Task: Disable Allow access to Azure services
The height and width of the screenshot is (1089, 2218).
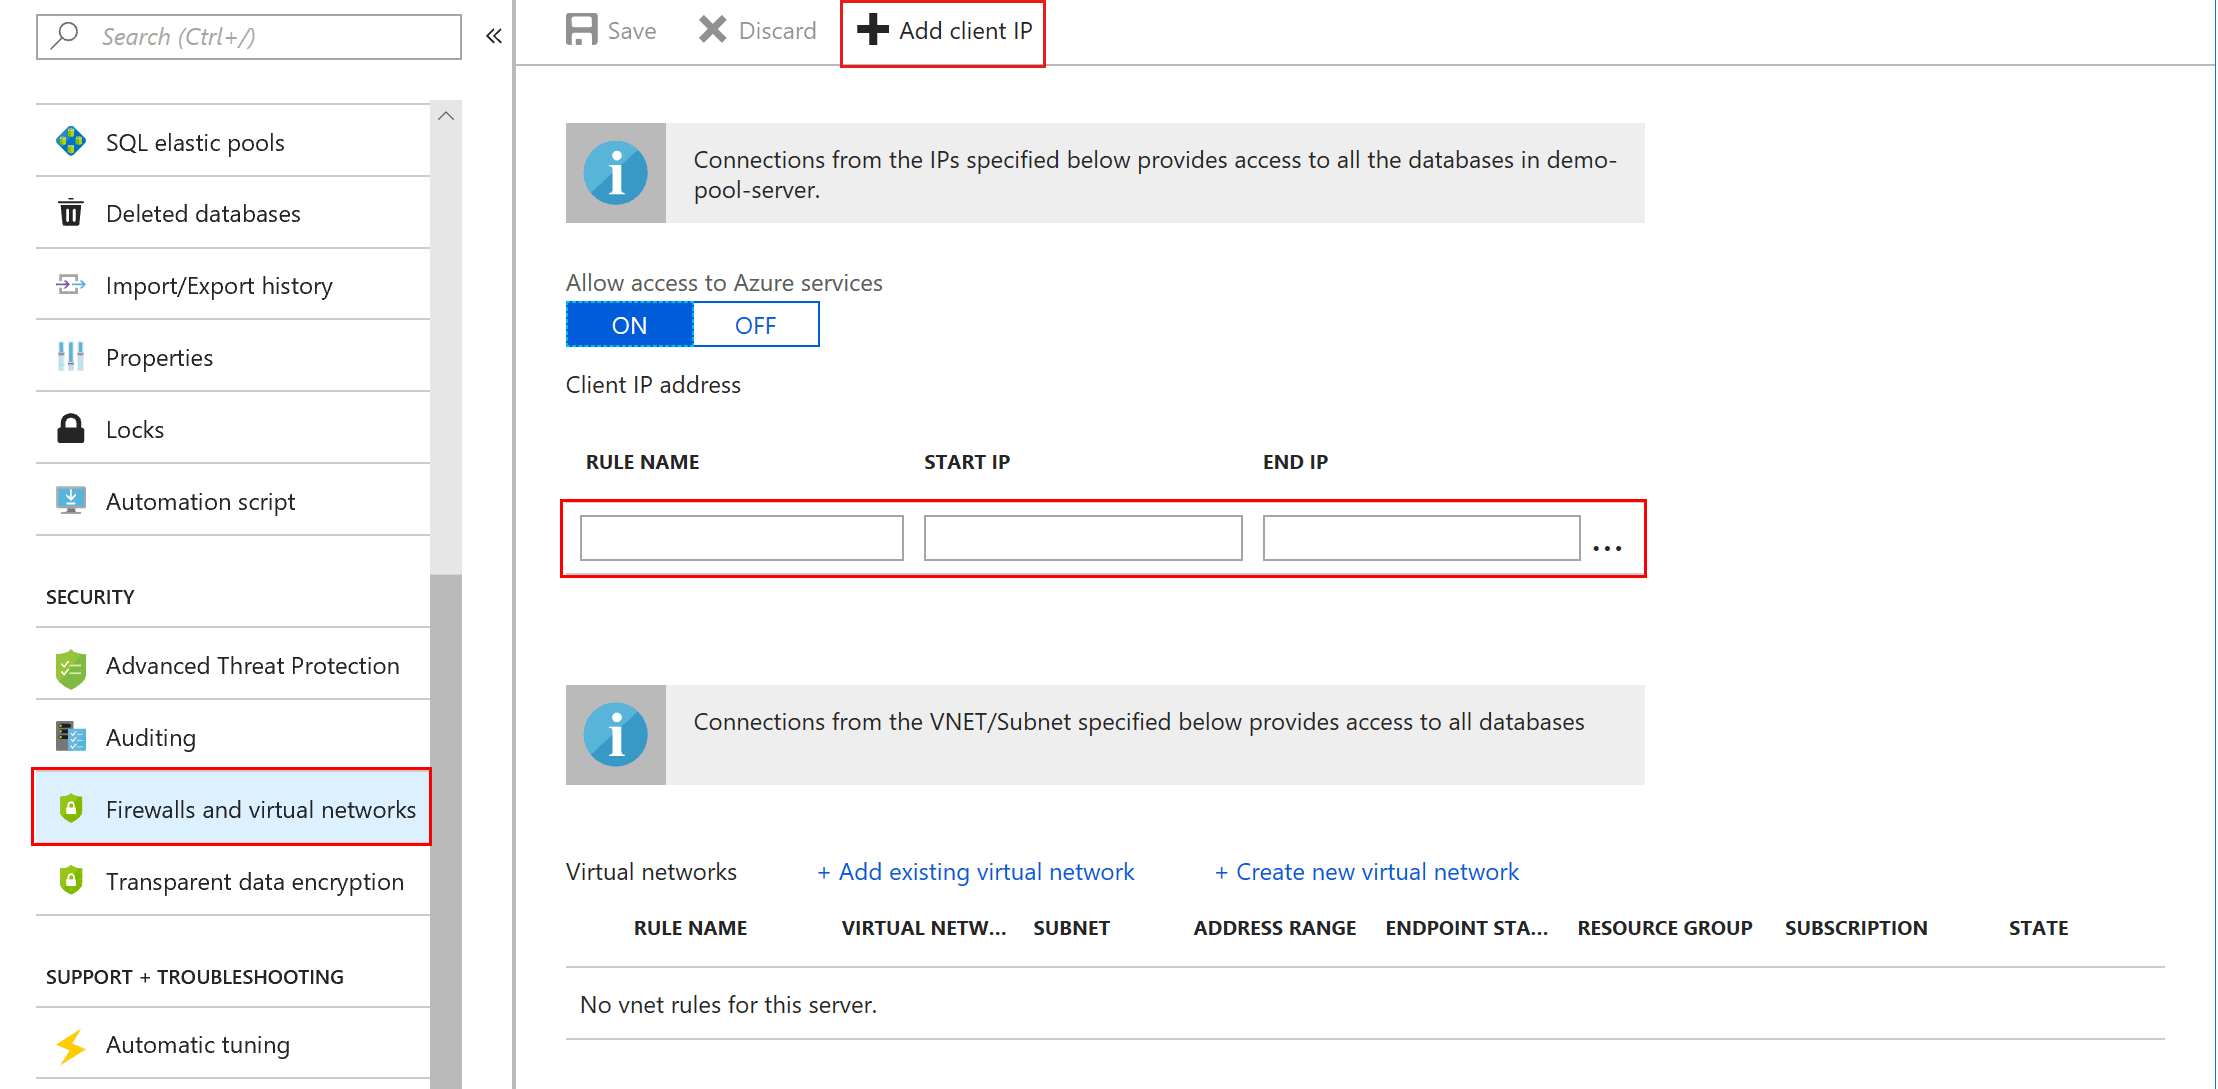Action: 753,324
